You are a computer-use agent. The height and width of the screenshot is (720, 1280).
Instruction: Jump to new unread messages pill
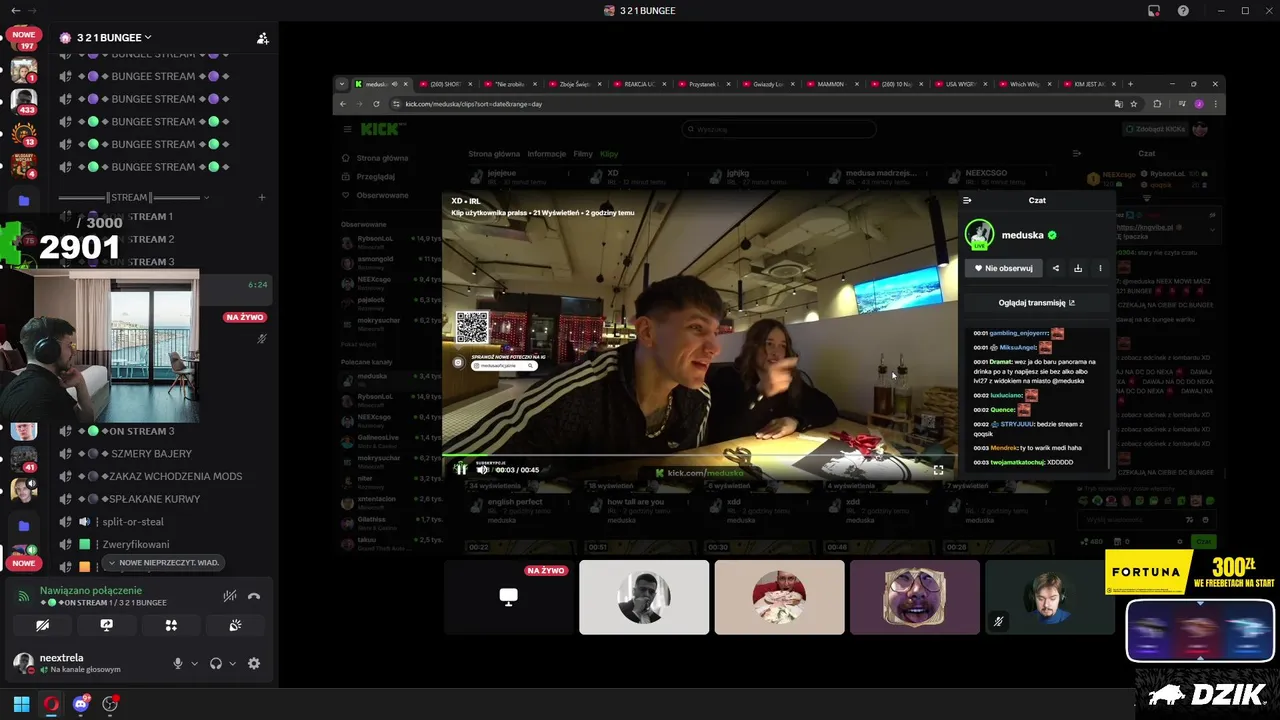(x=163, y=563)
